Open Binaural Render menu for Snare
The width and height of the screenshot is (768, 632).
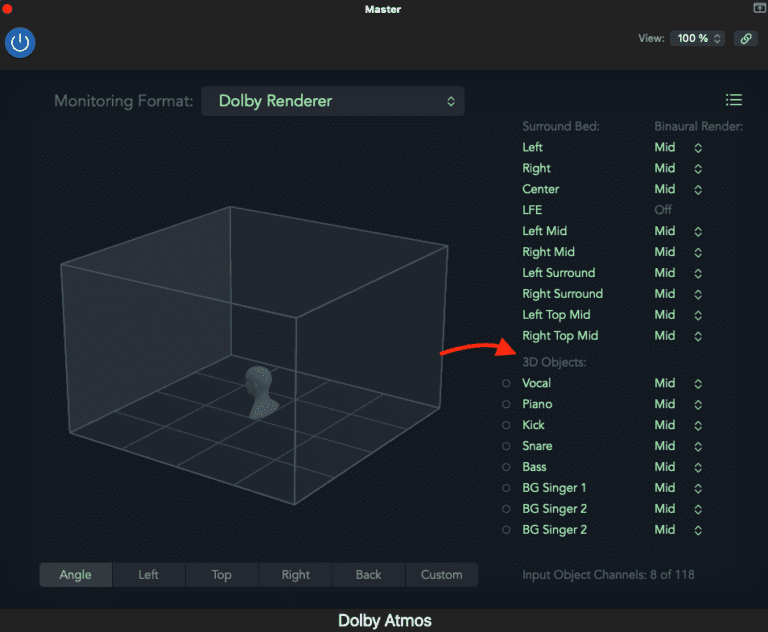678,446
